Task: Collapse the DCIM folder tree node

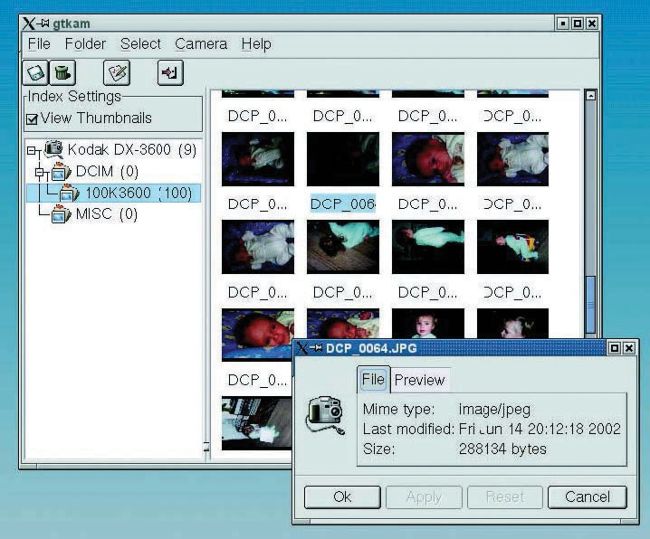Action: [x=41, y=172]
